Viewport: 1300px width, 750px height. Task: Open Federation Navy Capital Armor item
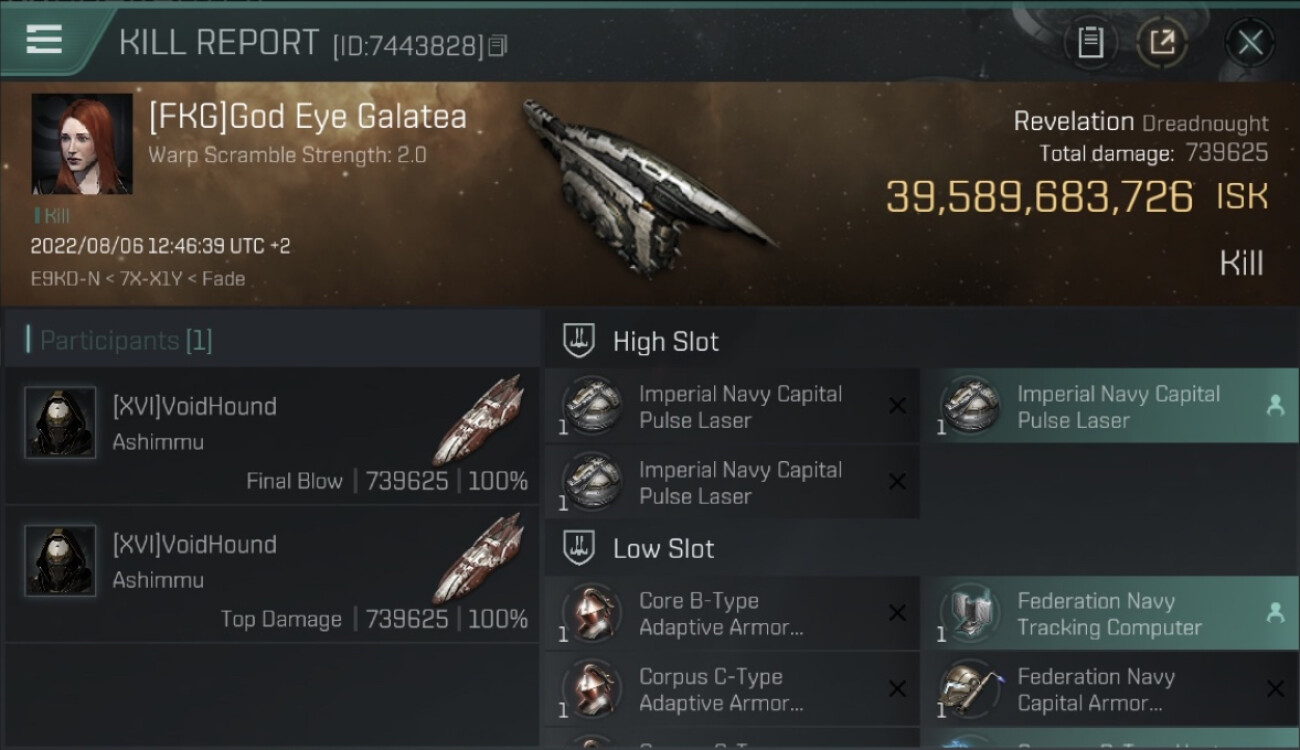(x=1110, y=690)
